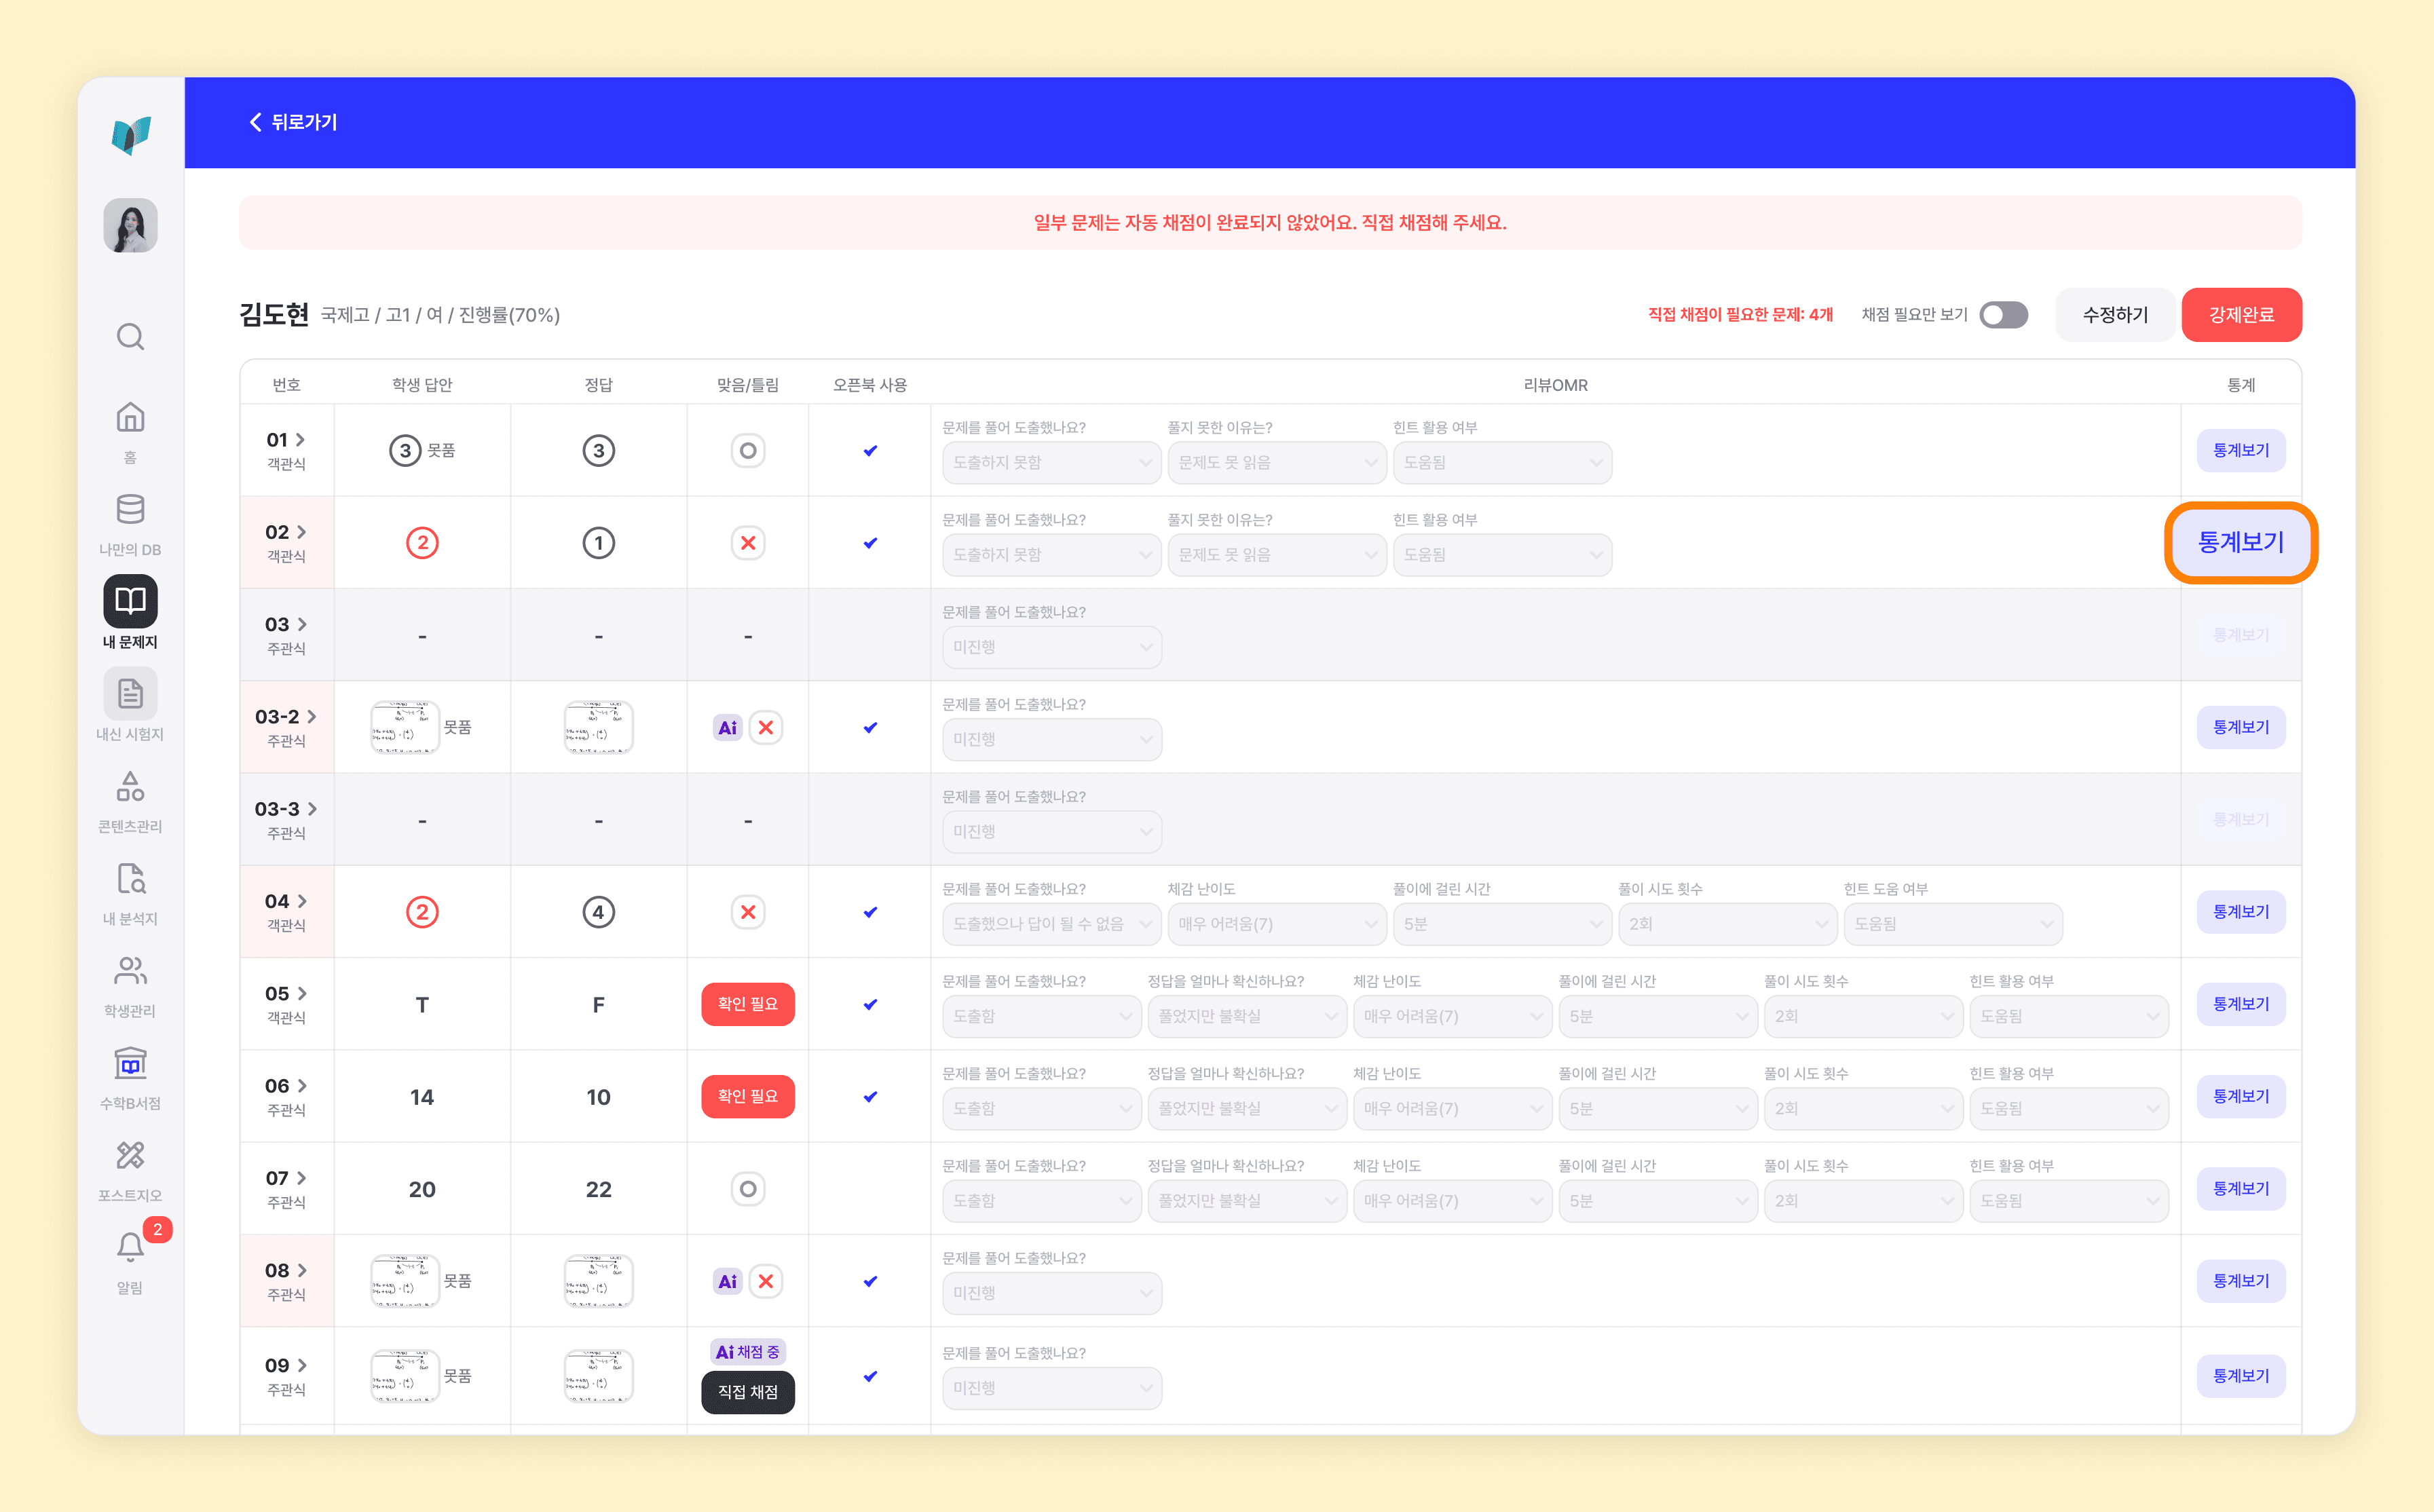2434x1512 pixels.
Task: Go to the 홈 house icon
Action: tap(130, 417)
